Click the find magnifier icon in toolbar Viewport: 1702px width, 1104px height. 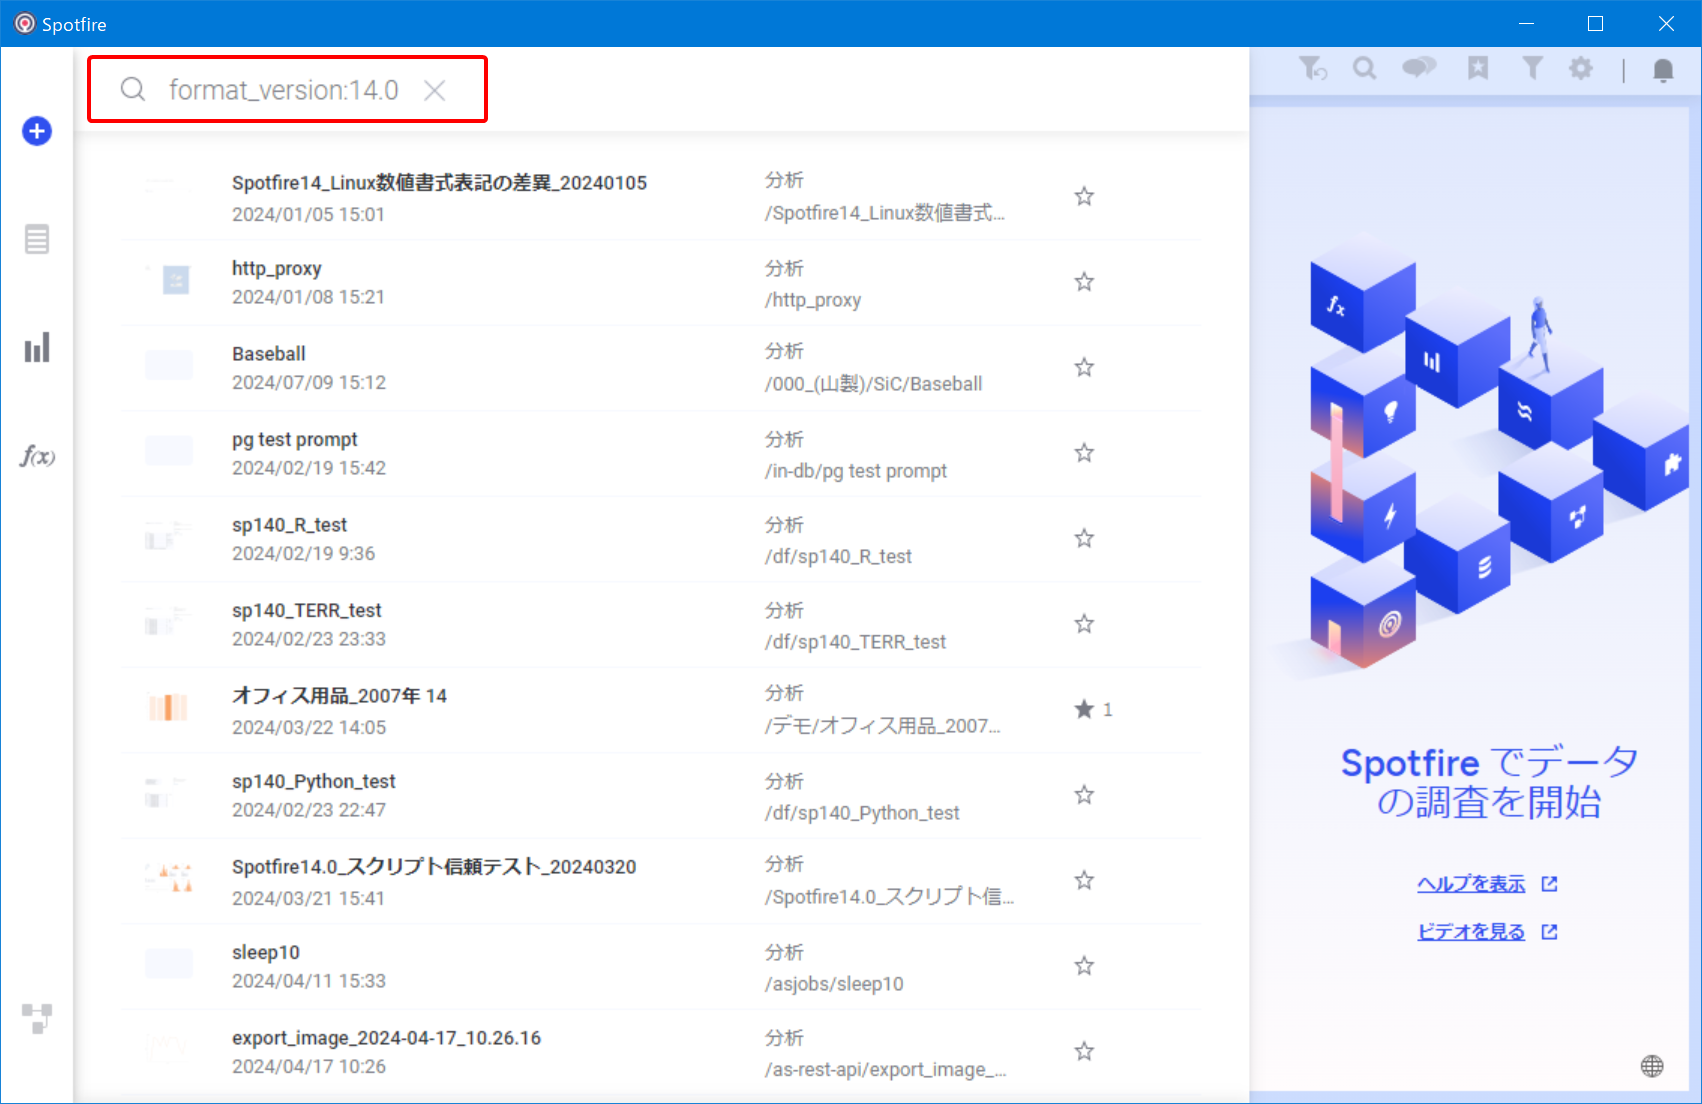click(1365, 68)
